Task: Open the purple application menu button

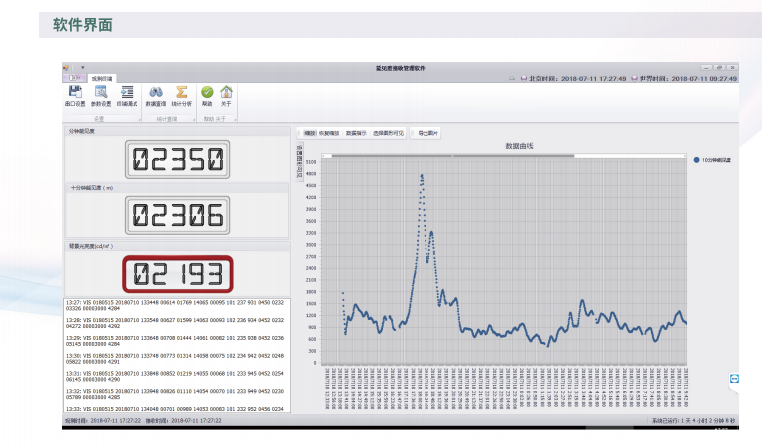Action: [74, 78]
